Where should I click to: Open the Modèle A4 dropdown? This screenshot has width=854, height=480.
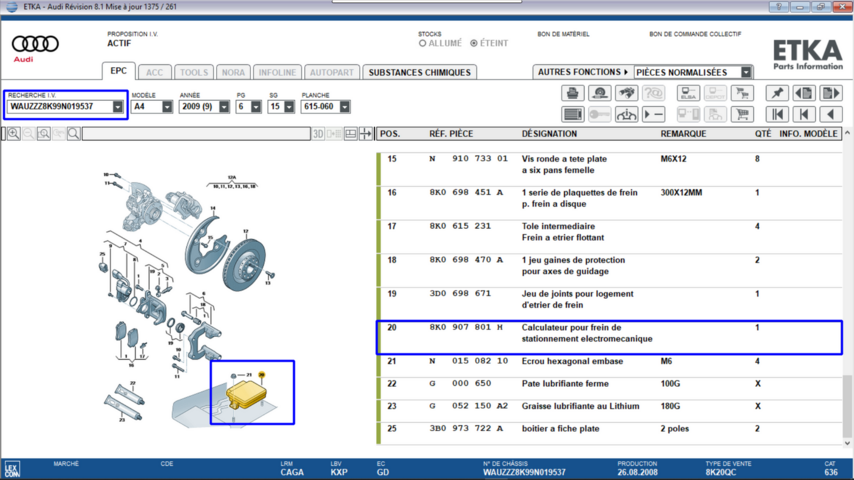(167, 107)
